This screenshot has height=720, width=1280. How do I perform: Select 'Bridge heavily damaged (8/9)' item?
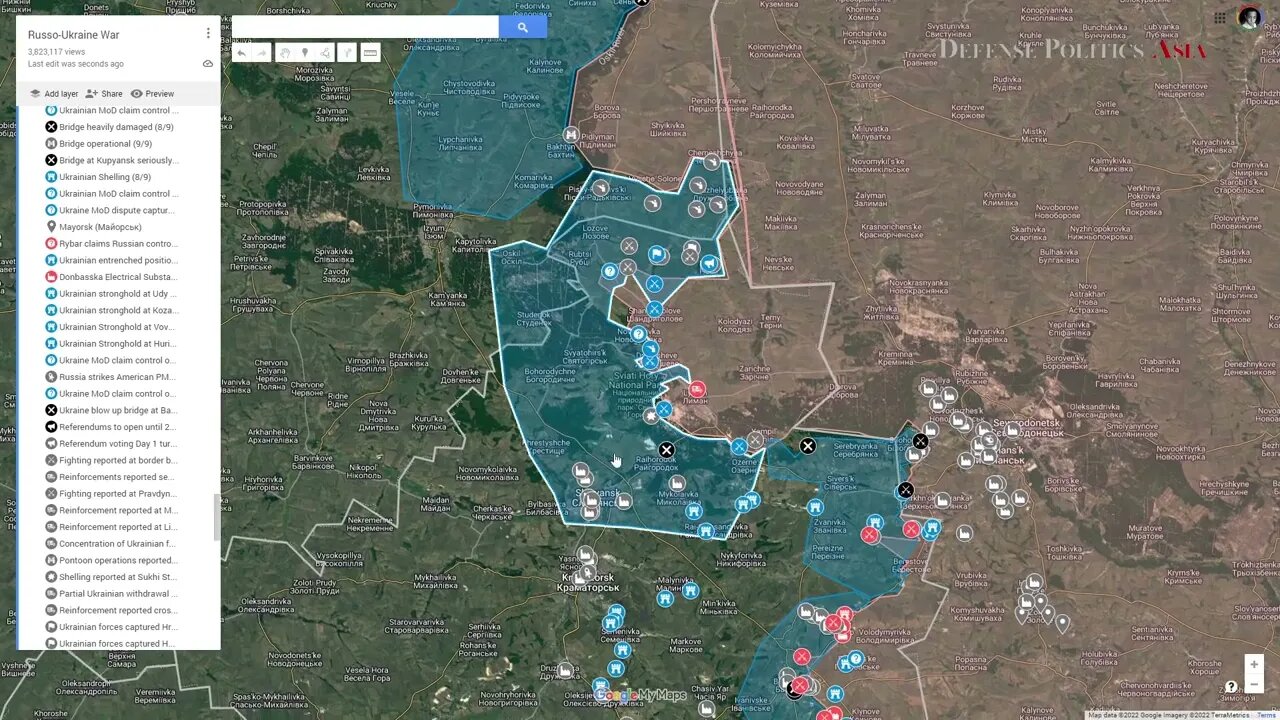coord(118,127)
